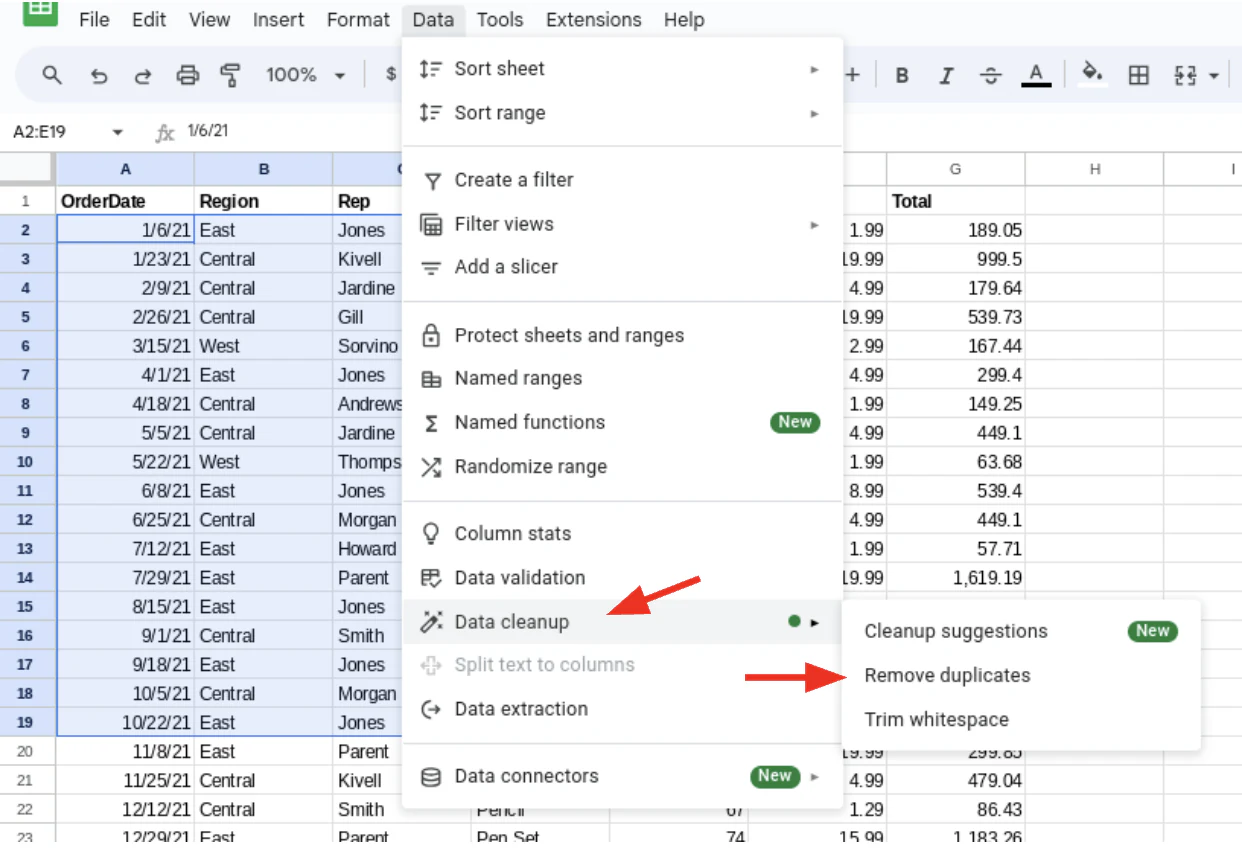The width and height of the screenshot is (1242, 852).
Task: Open the Tools menu
Action: tap(499, 19)
